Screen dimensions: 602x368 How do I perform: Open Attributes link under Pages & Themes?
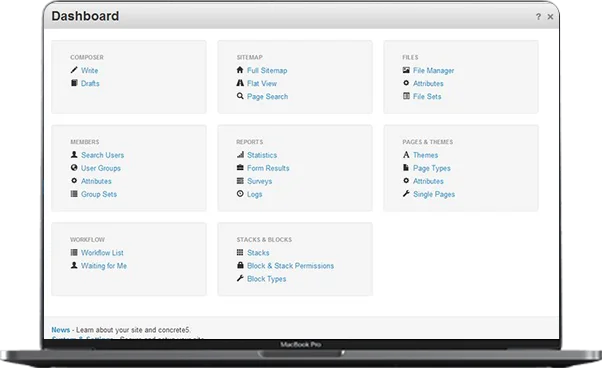coord(428,181)
